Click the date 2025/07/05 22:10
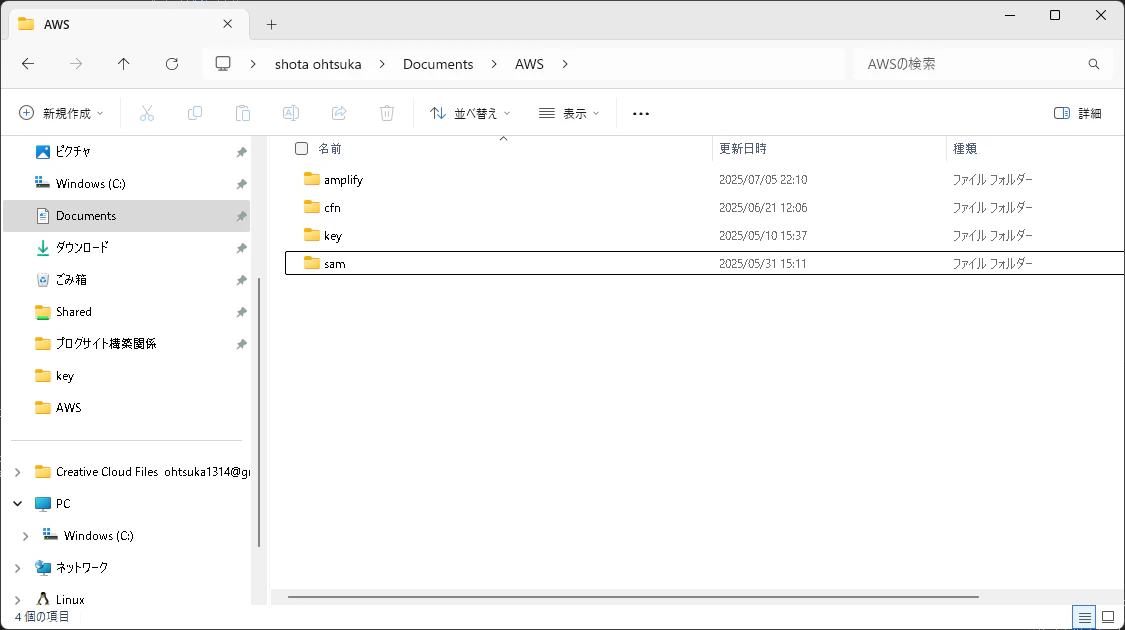Image resolution: width=1125 pixels, height=630 pixels. coord(763,179)
